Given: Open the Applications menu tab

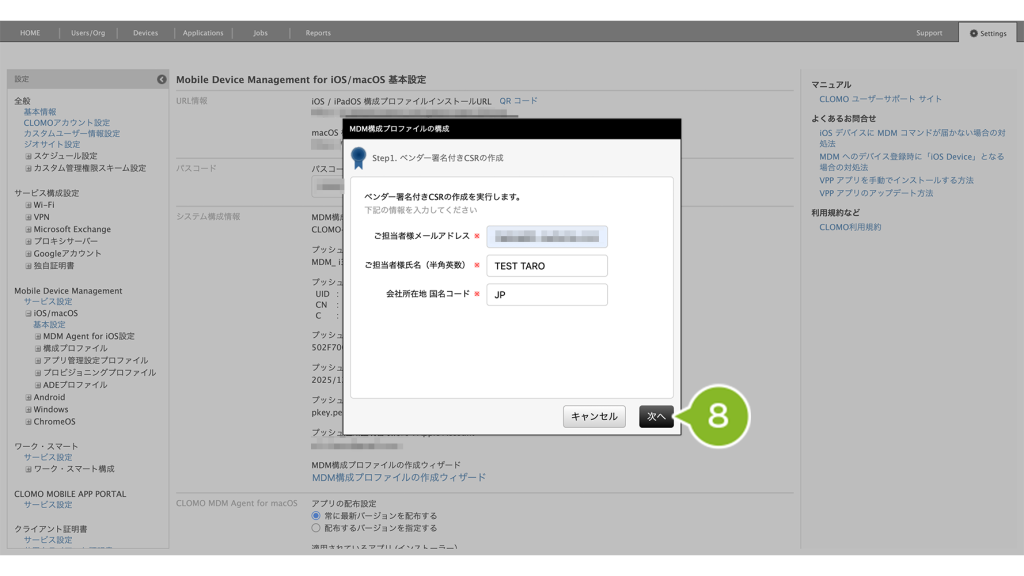Looking at the screenshot, I should 203,33.
